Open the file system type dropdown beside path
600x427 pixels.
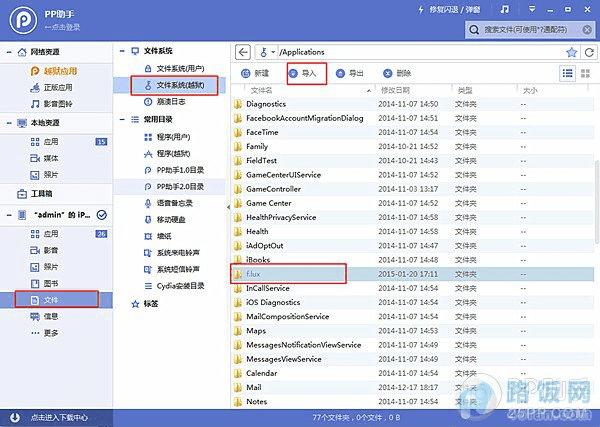pyautogui.click(x=273, y=52)
